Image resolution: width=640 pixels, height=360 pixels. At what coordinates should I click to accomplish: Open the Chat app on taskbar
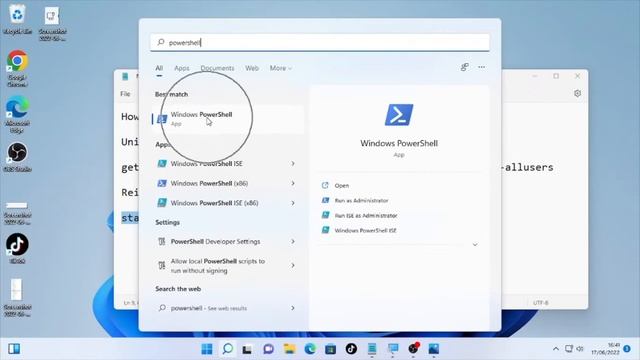[268, 349]
